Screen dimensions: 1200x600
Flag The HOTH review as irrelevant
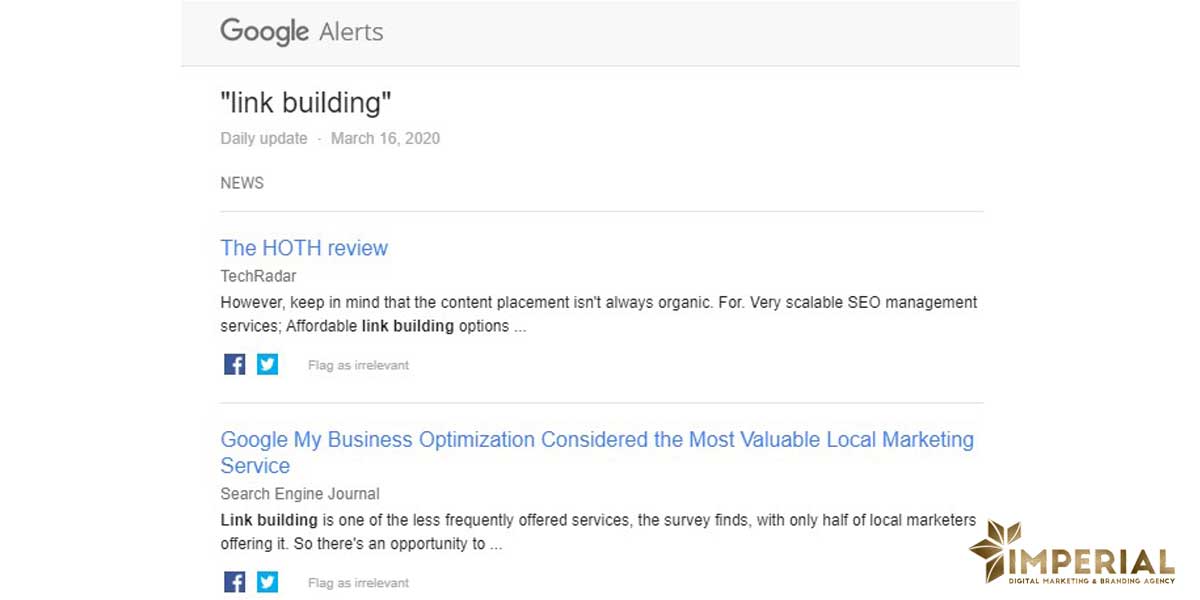click(358, 366)
